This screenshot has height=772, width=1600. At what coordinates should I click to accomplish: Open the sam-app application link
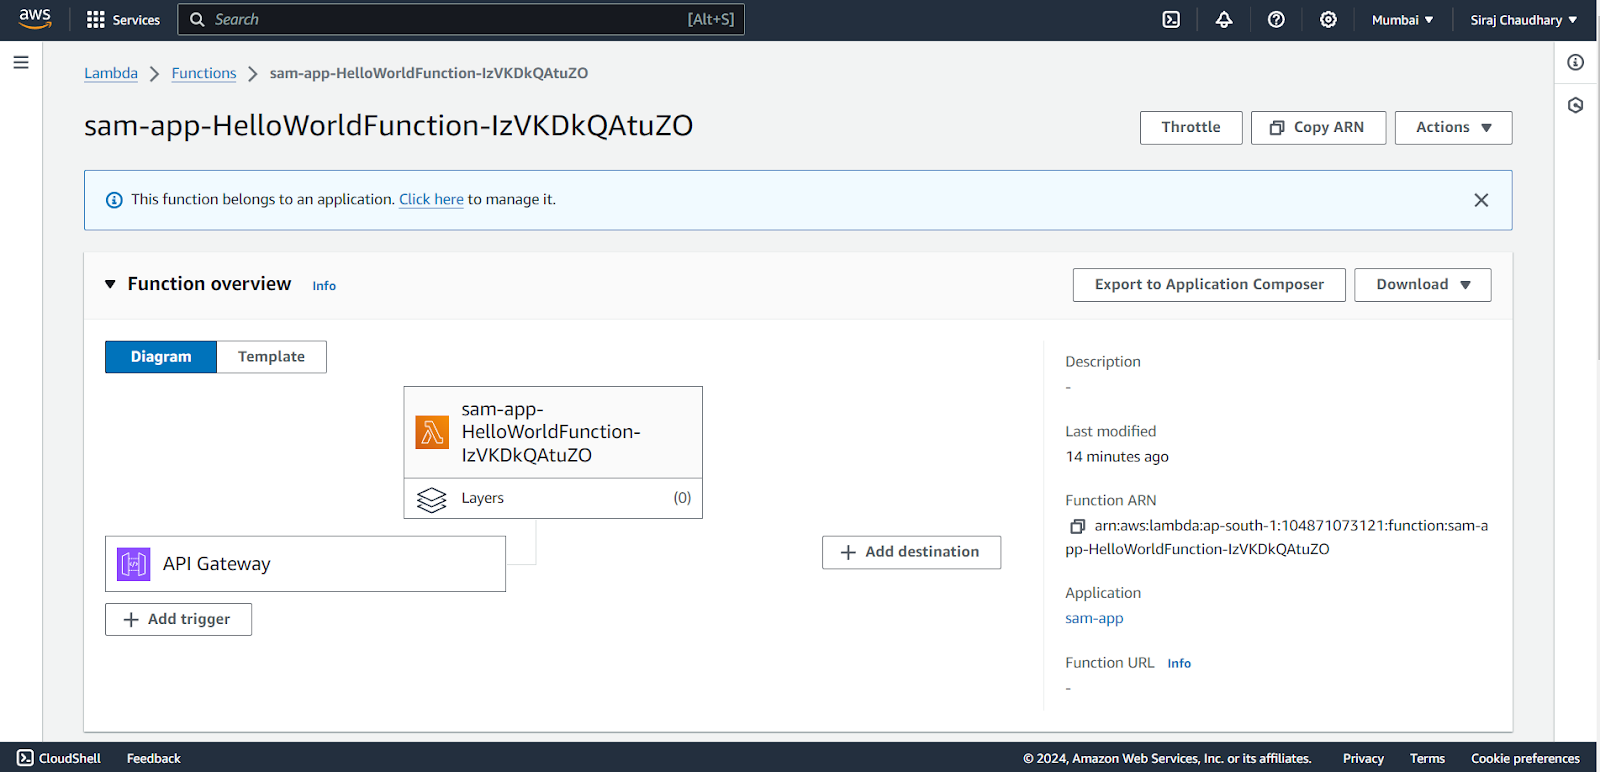(1094, 618)
